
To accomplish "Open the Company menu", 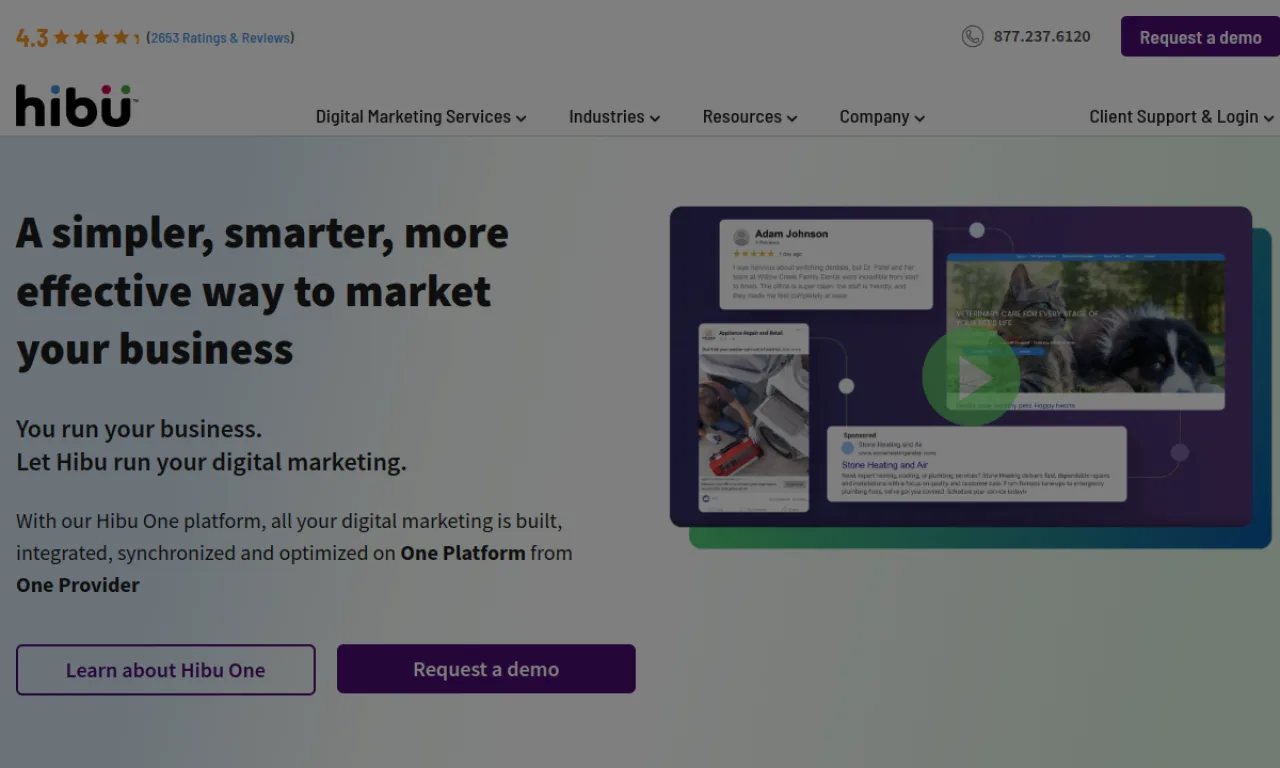I will [882, 117].
